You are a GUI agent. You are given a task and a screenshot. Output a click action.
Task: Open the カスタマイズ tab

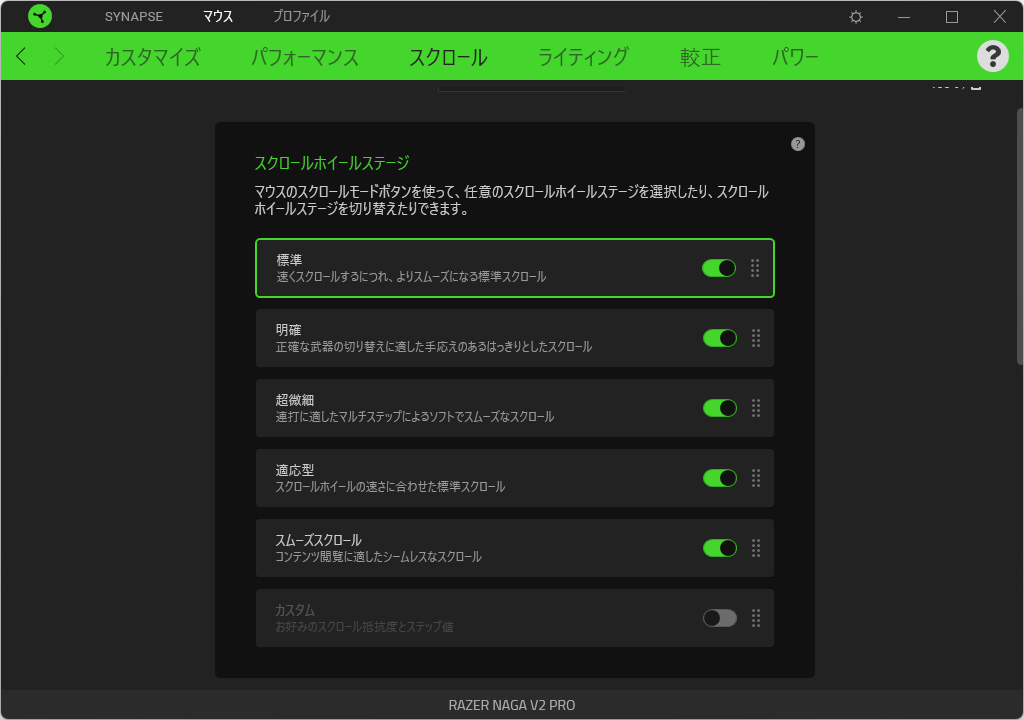[x=153, y=57]
